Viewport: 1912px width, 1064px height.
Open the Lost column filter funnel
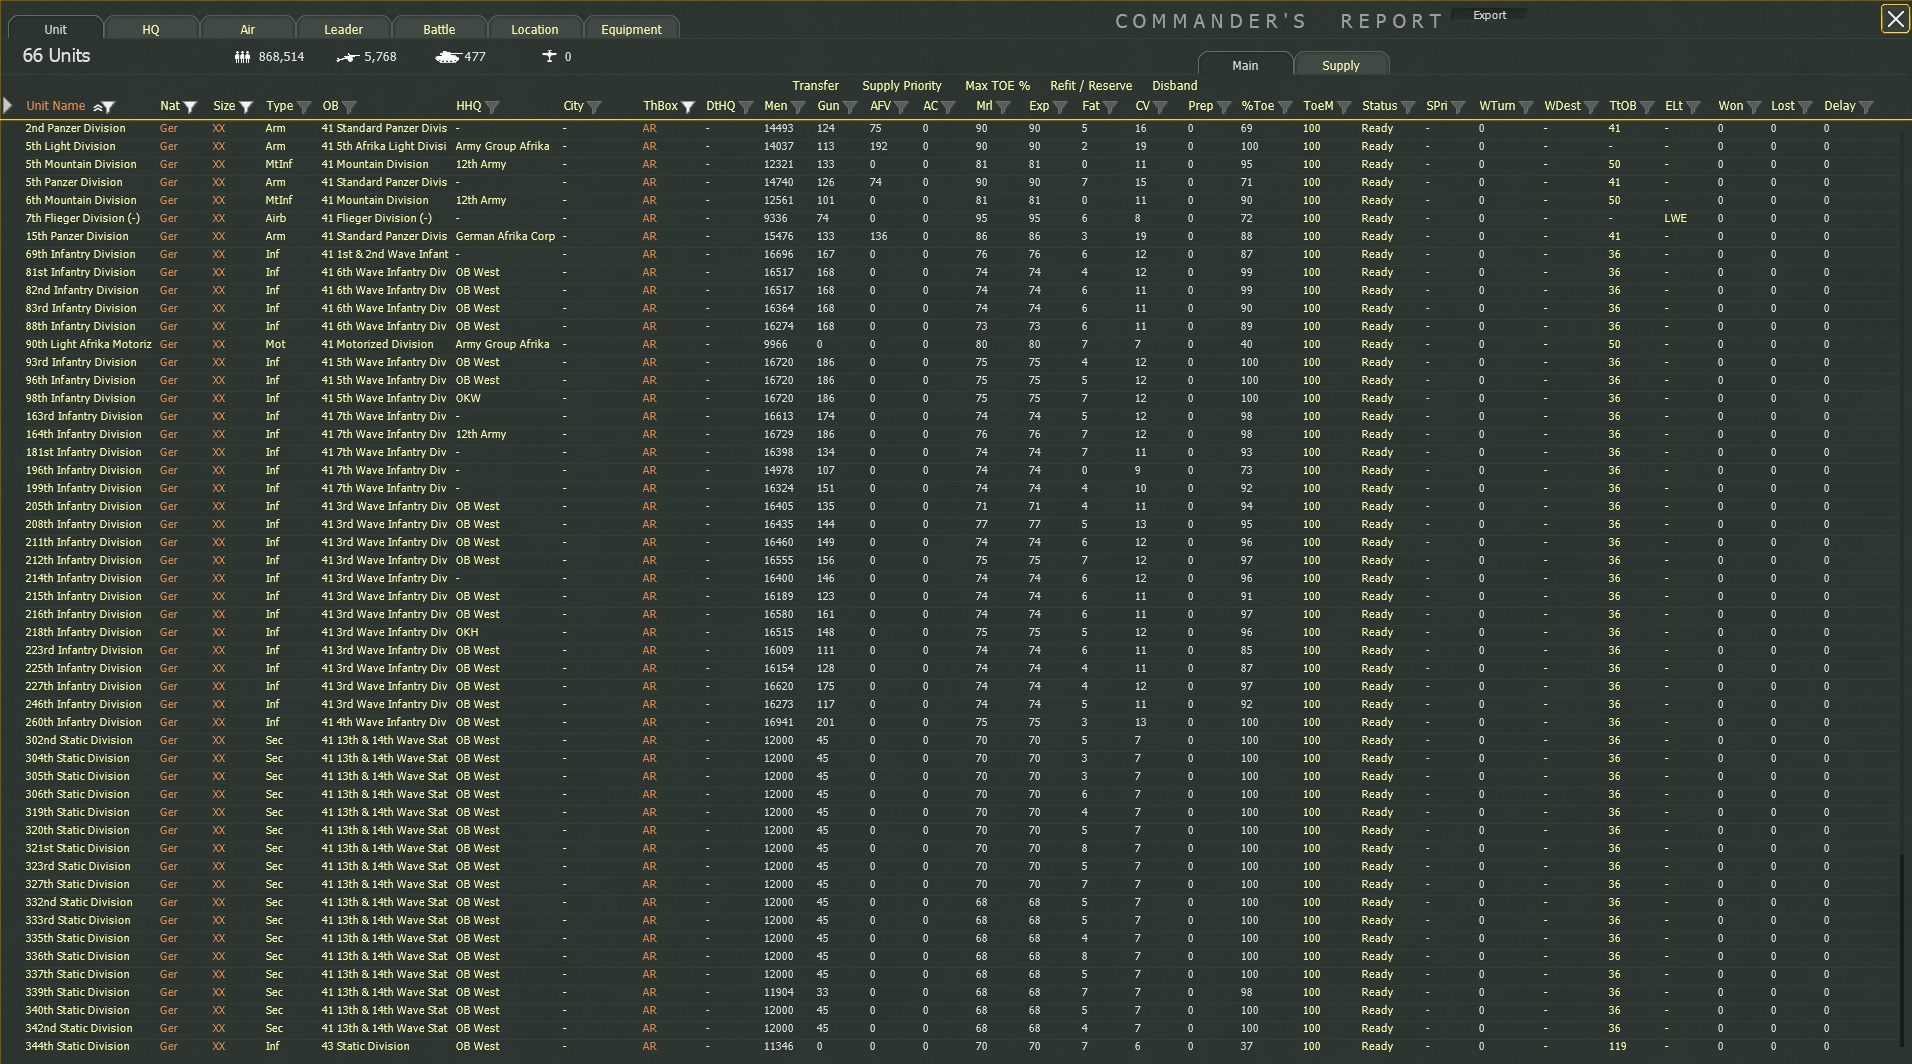pyautogui.click(x=1805, y=107)
